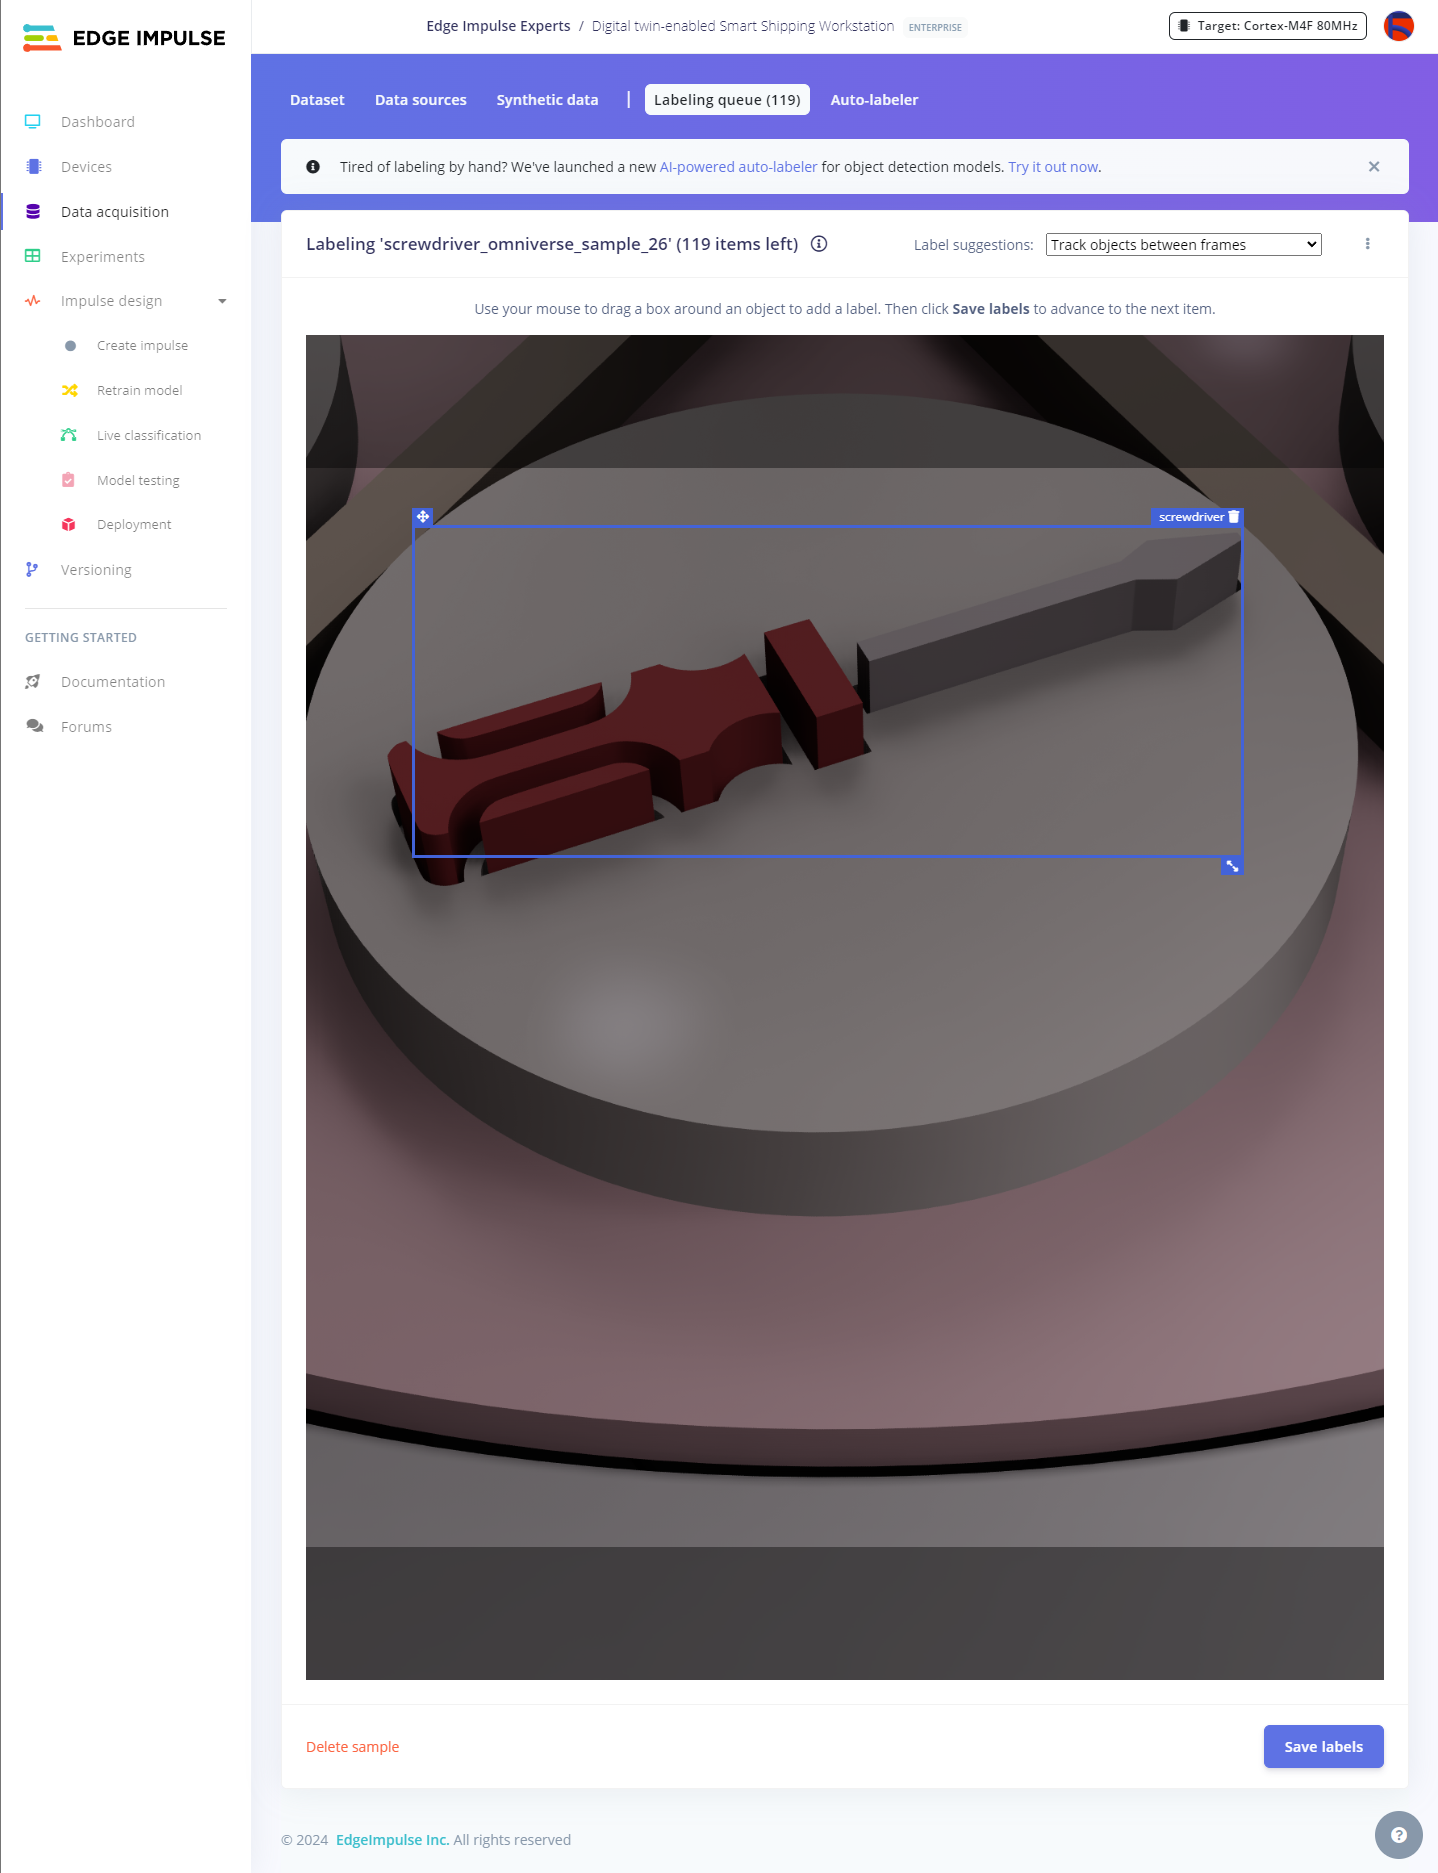Open the Label suggestions dropdown
This screenshot has height=1873, width=1438.
pyautogui.click(x=1183, y=245)
